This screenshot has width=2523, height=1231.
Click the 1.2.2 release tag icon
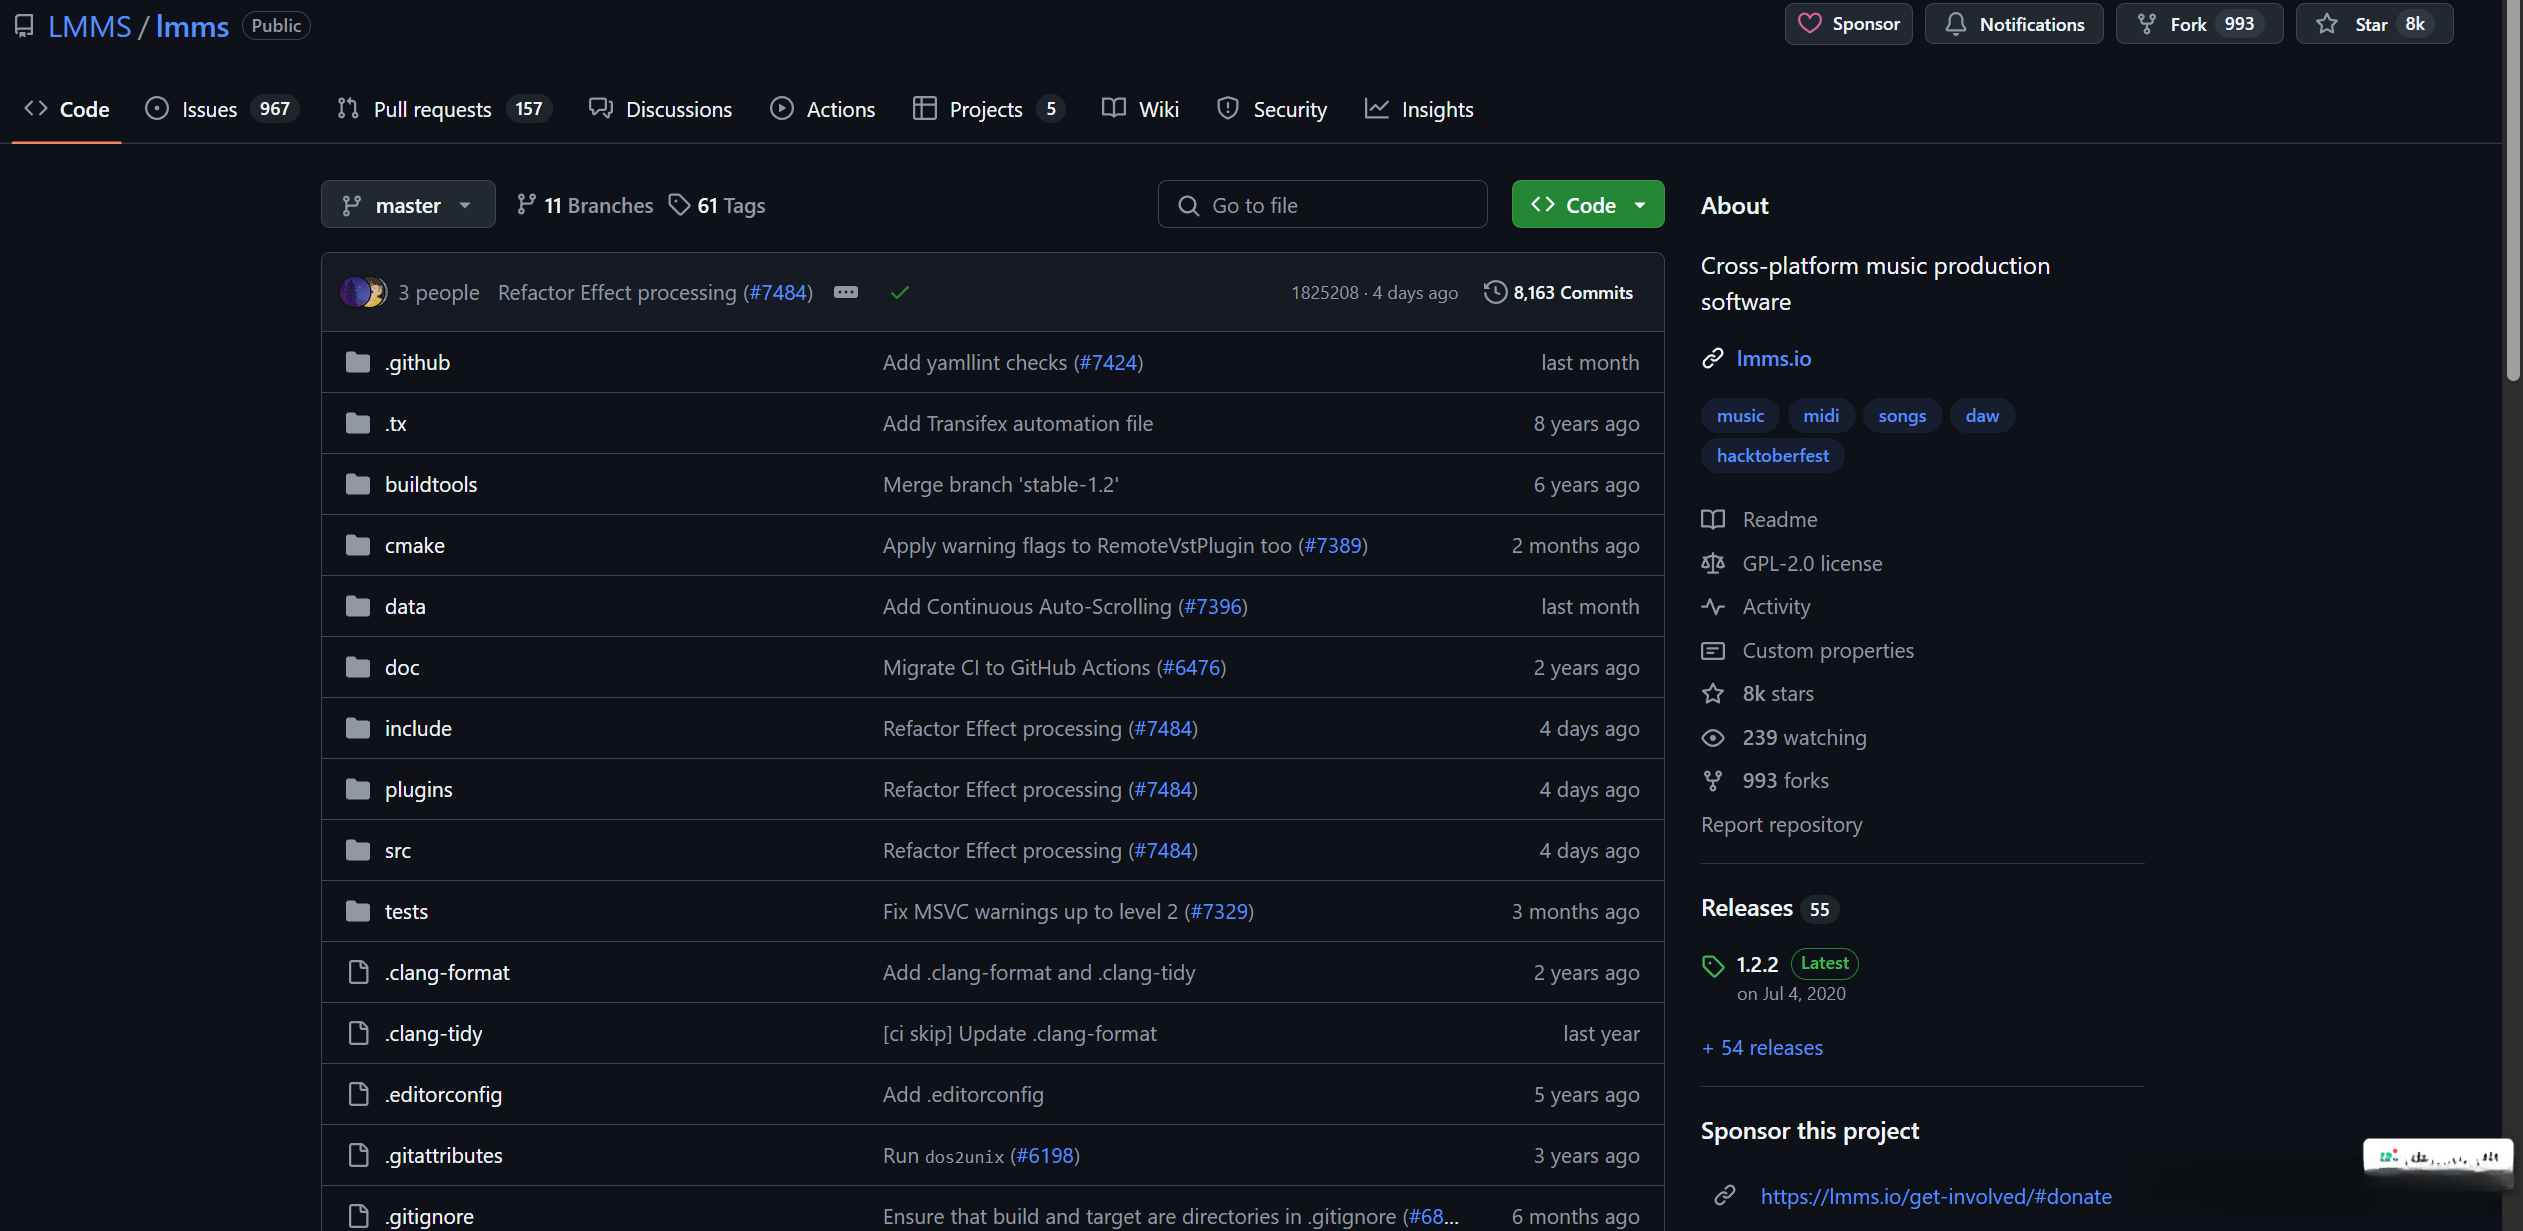pos(1713,965)
